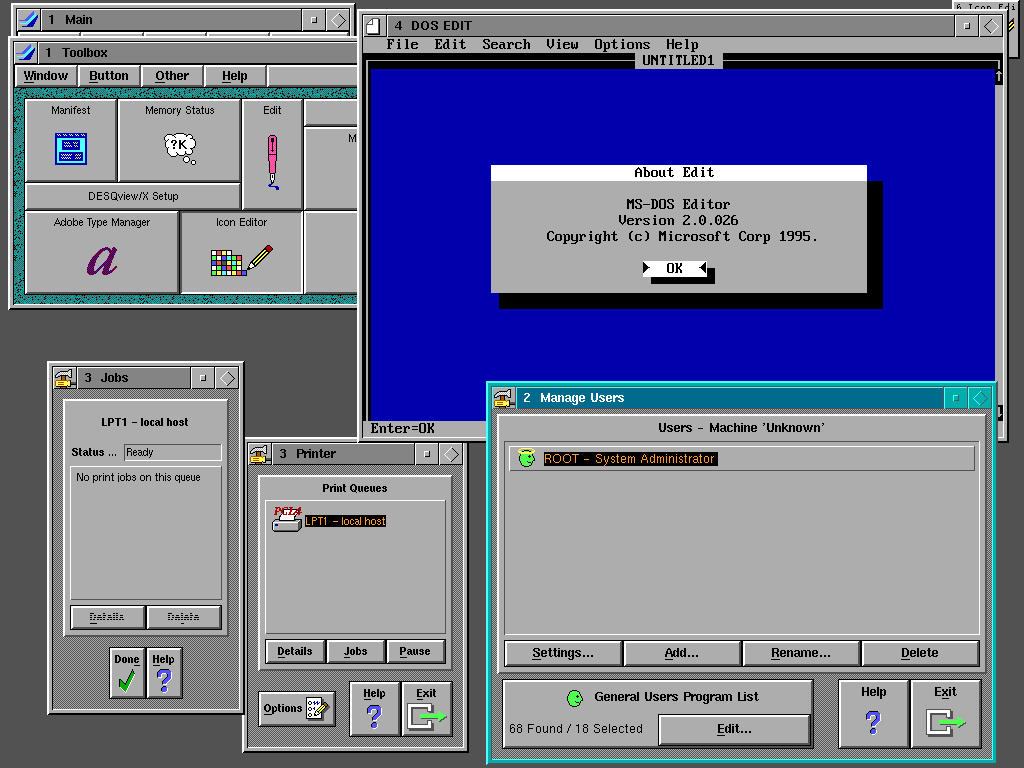The height and width of the screenshot is (768, 1024).
Task: Click the ROOT user face icon
Action: point(526,458)
